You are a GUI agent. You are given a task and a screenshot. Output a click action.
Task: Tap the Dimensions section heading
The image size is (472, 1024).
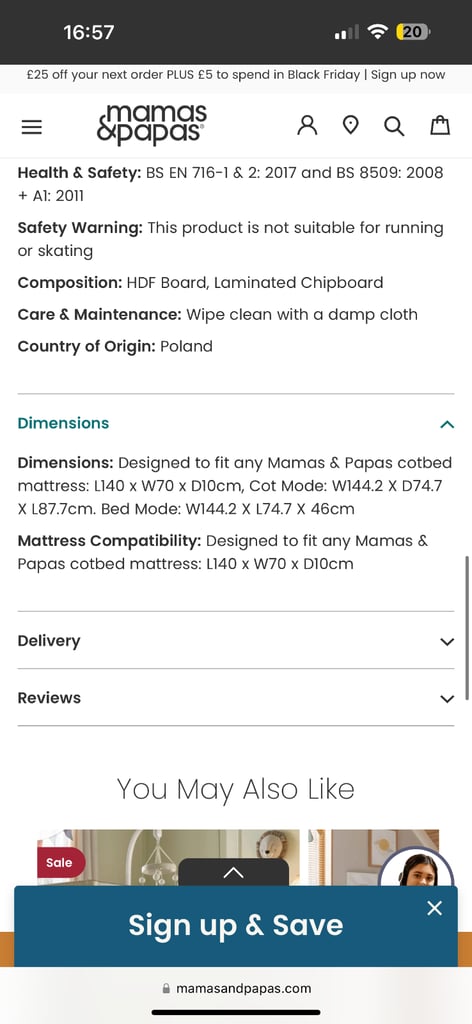click(63, 423)
